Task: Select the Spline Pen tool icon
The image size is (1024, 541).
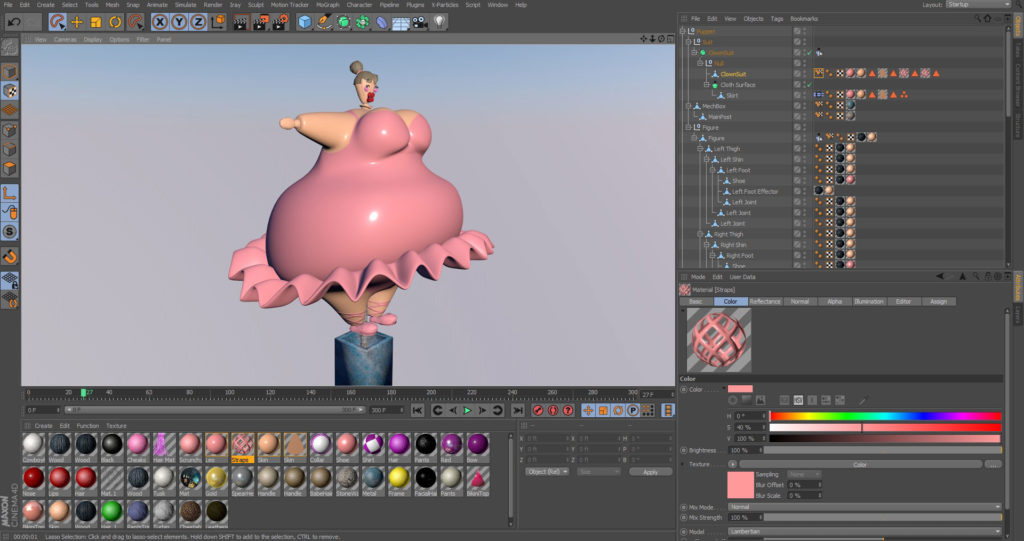Action: pyautogui.click(x=324, y=22)
